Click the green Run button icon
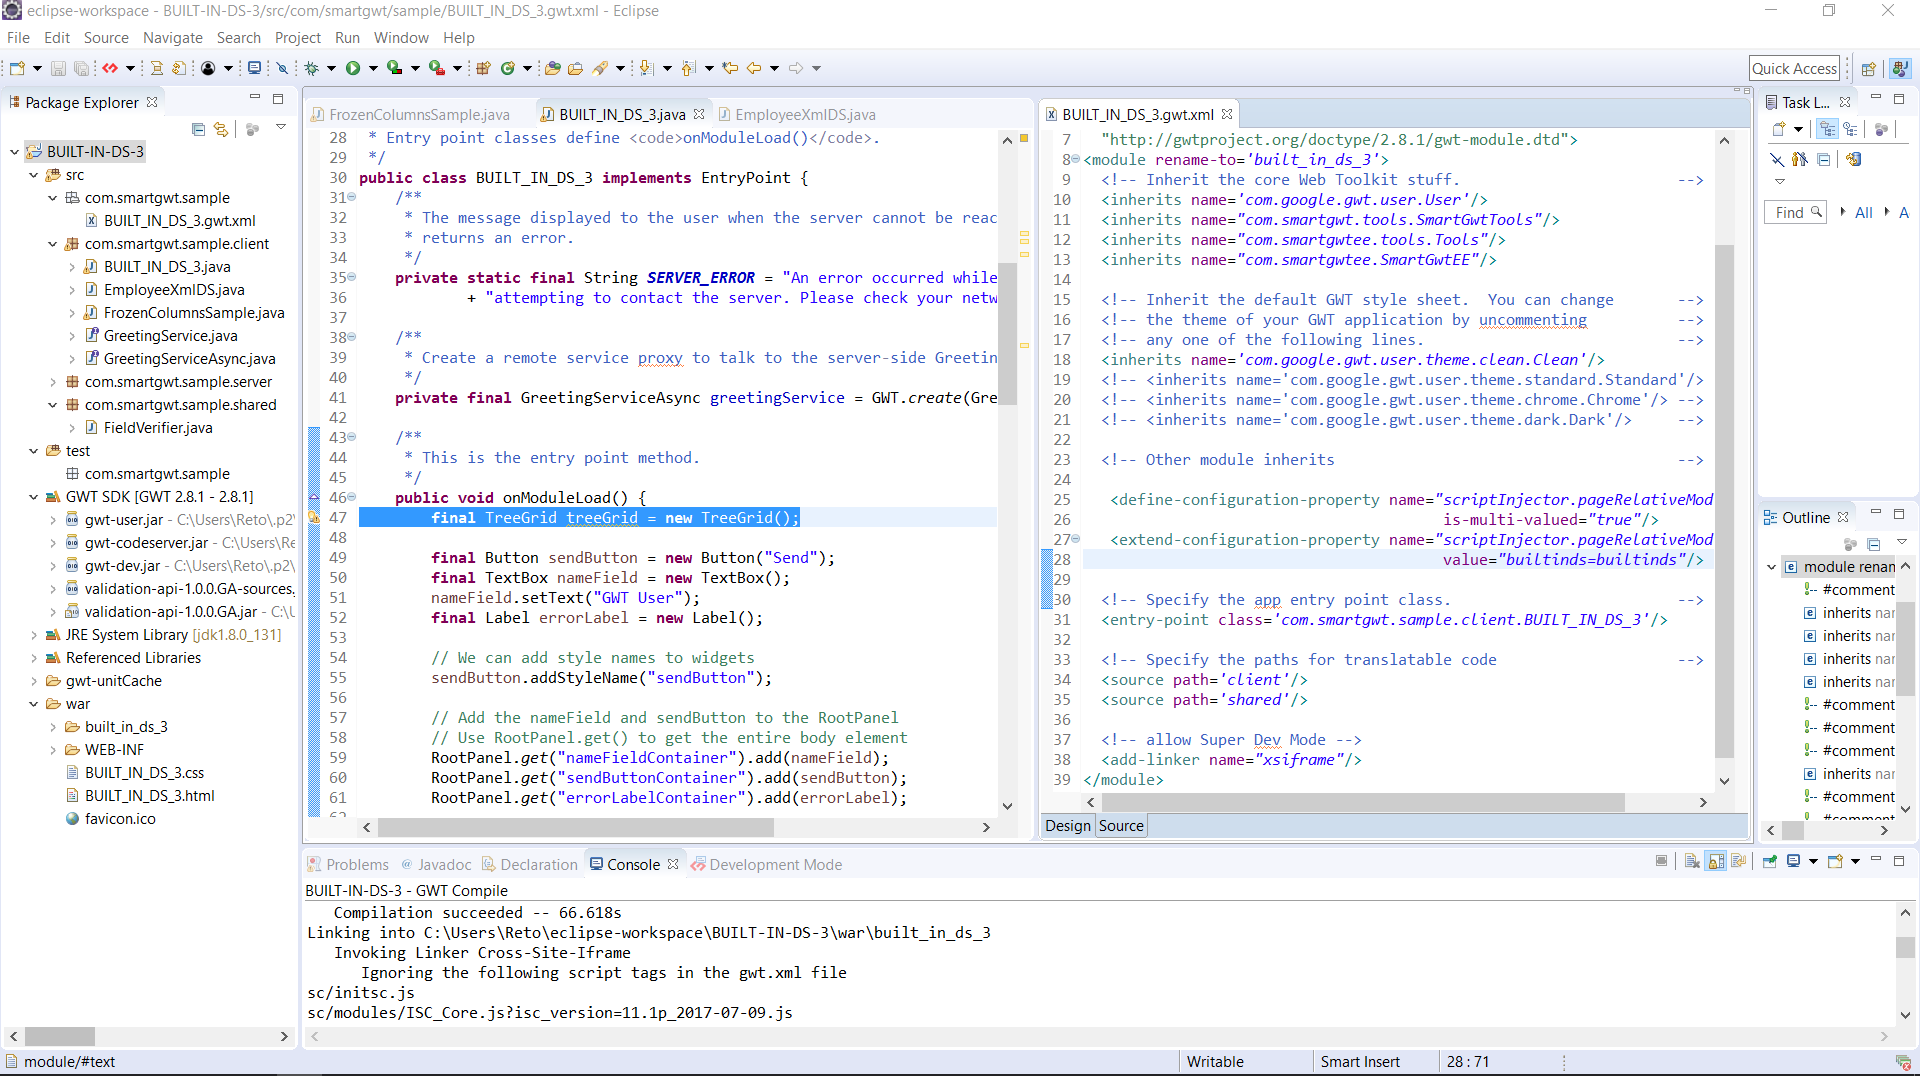The height and width of the screenshot is (1076, 1920). click(x=353, y=68)
